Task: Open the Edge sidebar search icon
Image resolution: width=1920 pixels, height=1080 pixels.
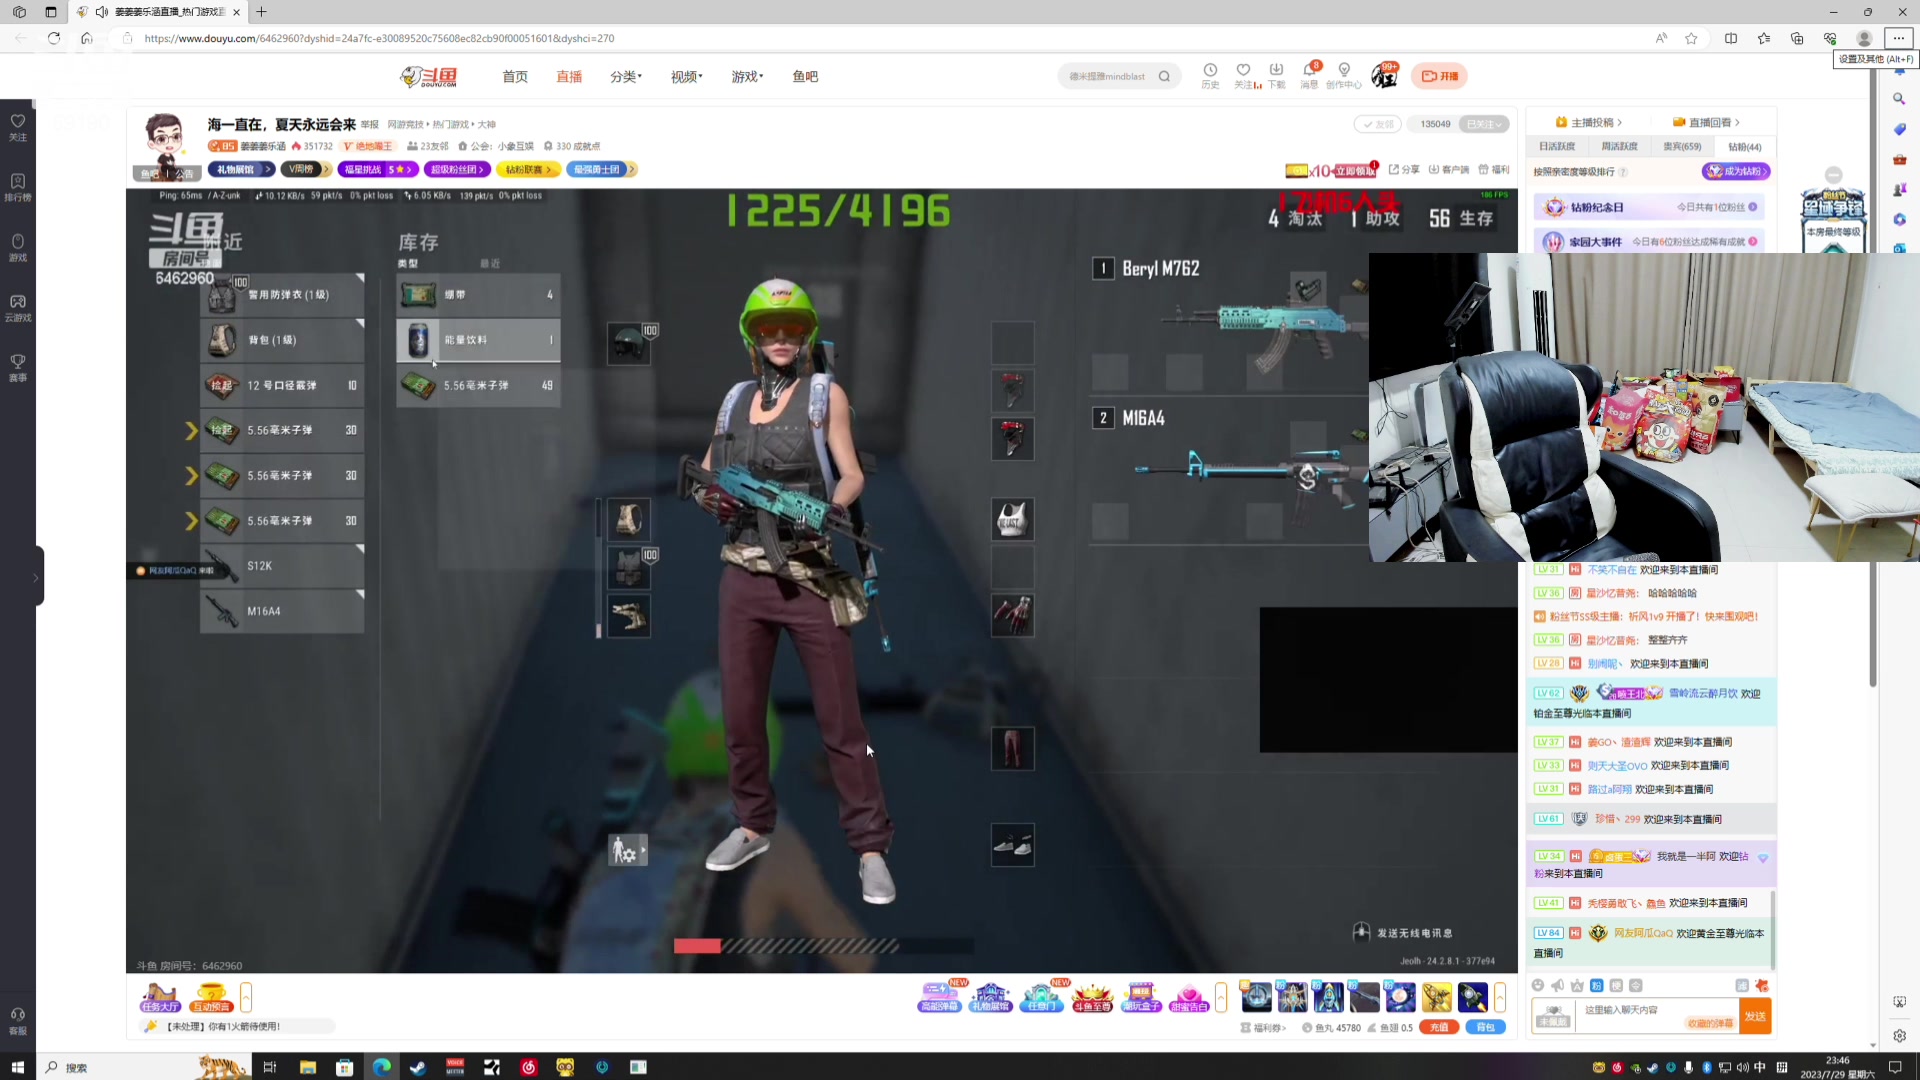Action: [1898, 99]
